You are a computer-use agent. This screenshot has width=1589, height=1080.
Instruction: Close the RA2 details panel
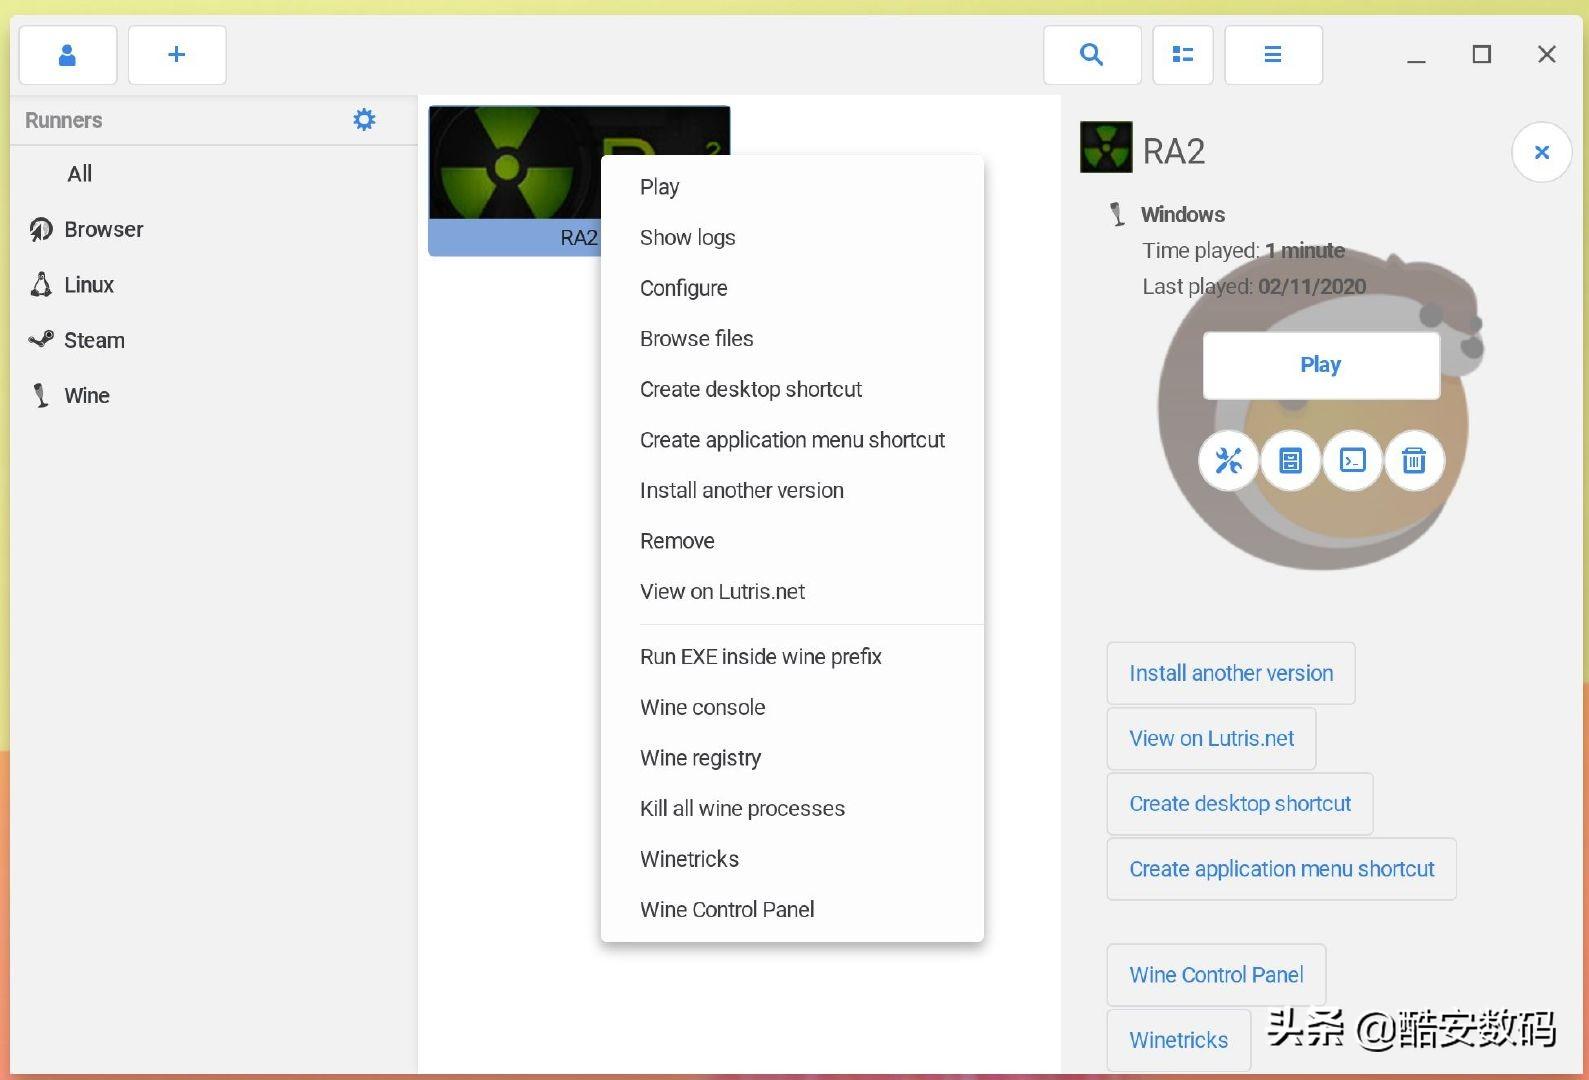1542,152
